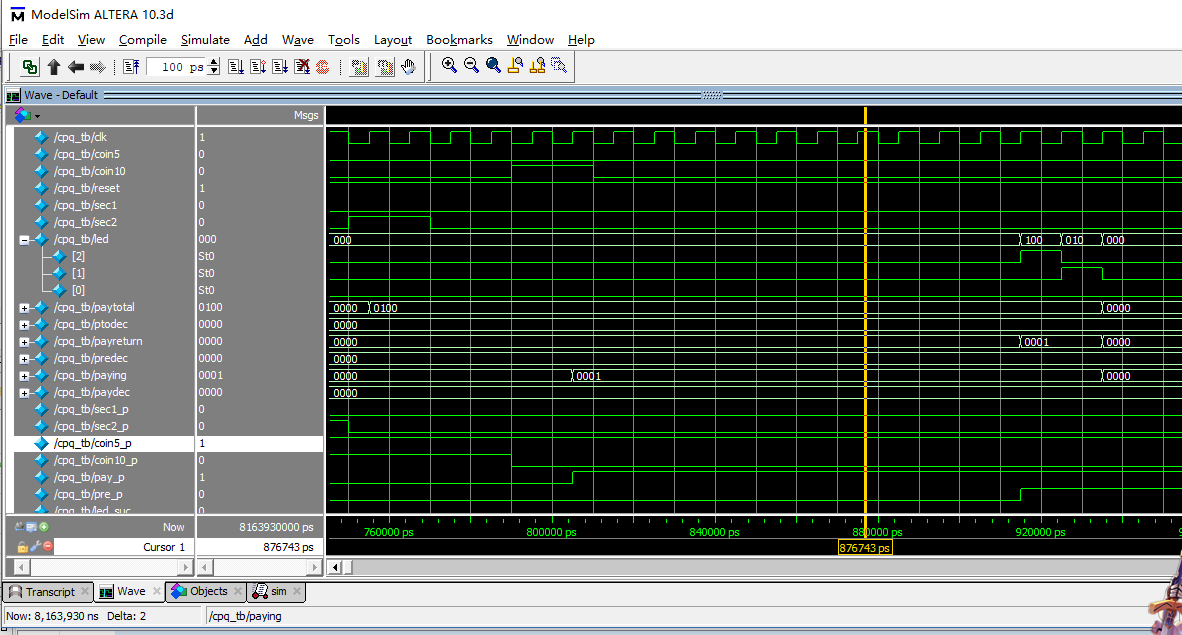The image size is (1182, 635).
Task: Click the red Delete Cursor icon
Action: (47, 547)
